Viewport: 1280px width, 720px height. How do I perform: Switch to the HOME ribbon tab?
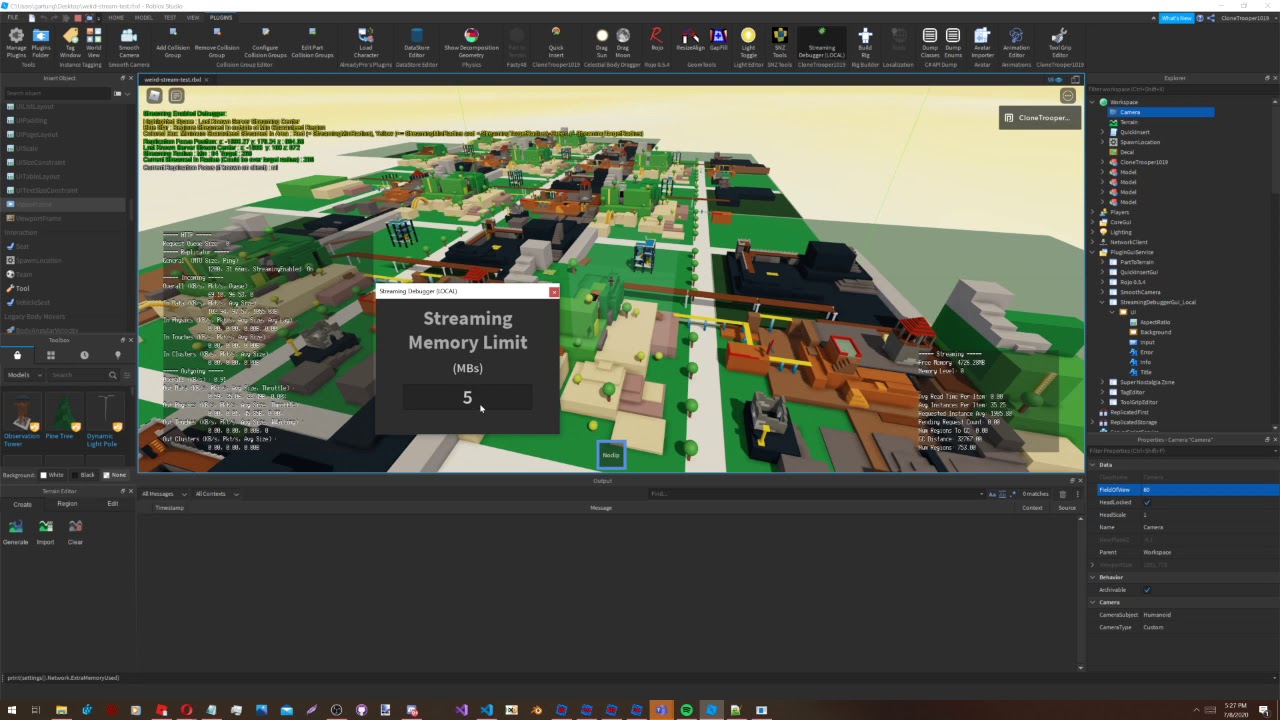click(x=116, y=18)
